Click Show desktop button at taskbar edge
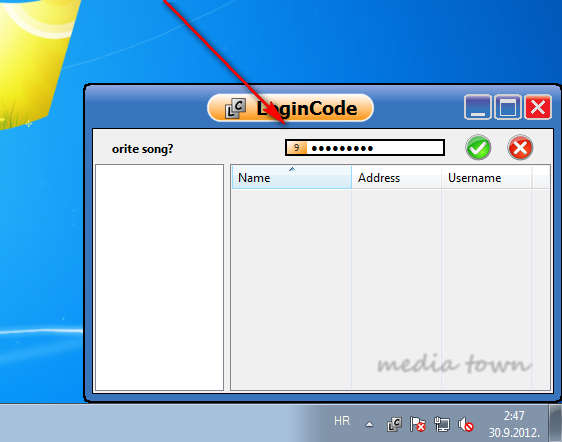The image size is (562, 442). [555, 423]
